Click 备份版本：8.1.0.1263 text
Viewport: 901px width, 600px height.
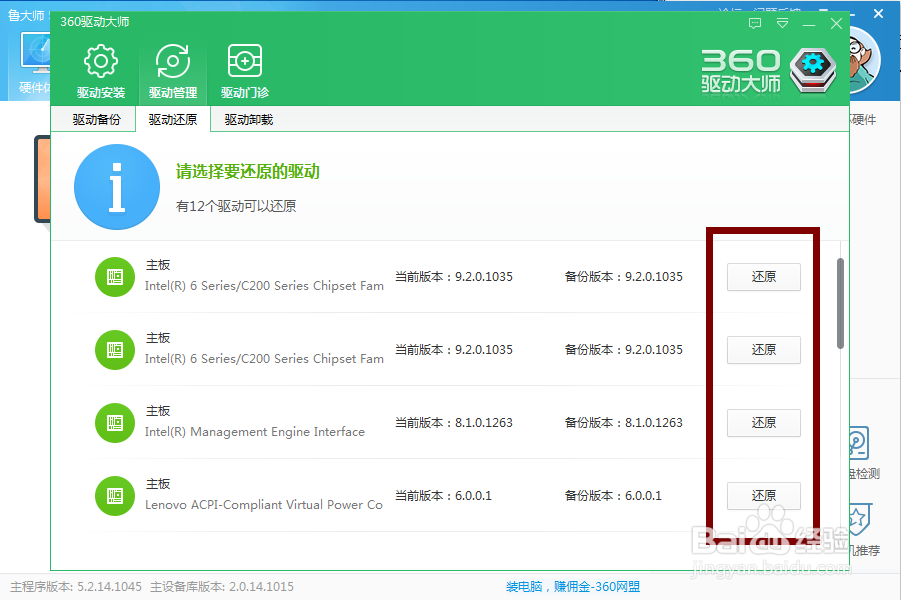(623, 422)
